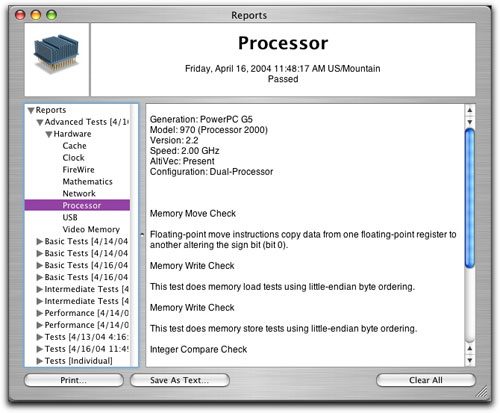
Task: Collapse the Reports root tree node
Action: coord(31,110)
